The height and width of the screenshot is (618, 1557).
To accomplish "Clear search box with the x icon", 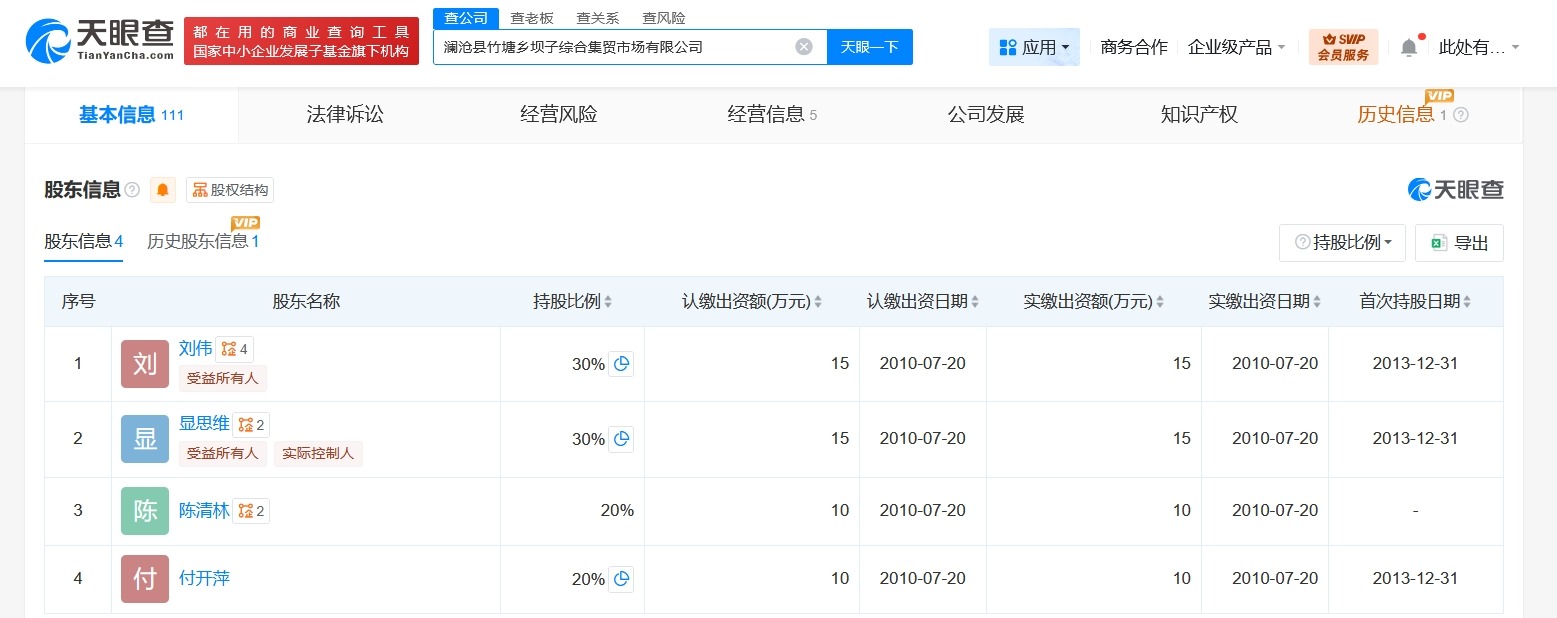I will tap(803, 46).
